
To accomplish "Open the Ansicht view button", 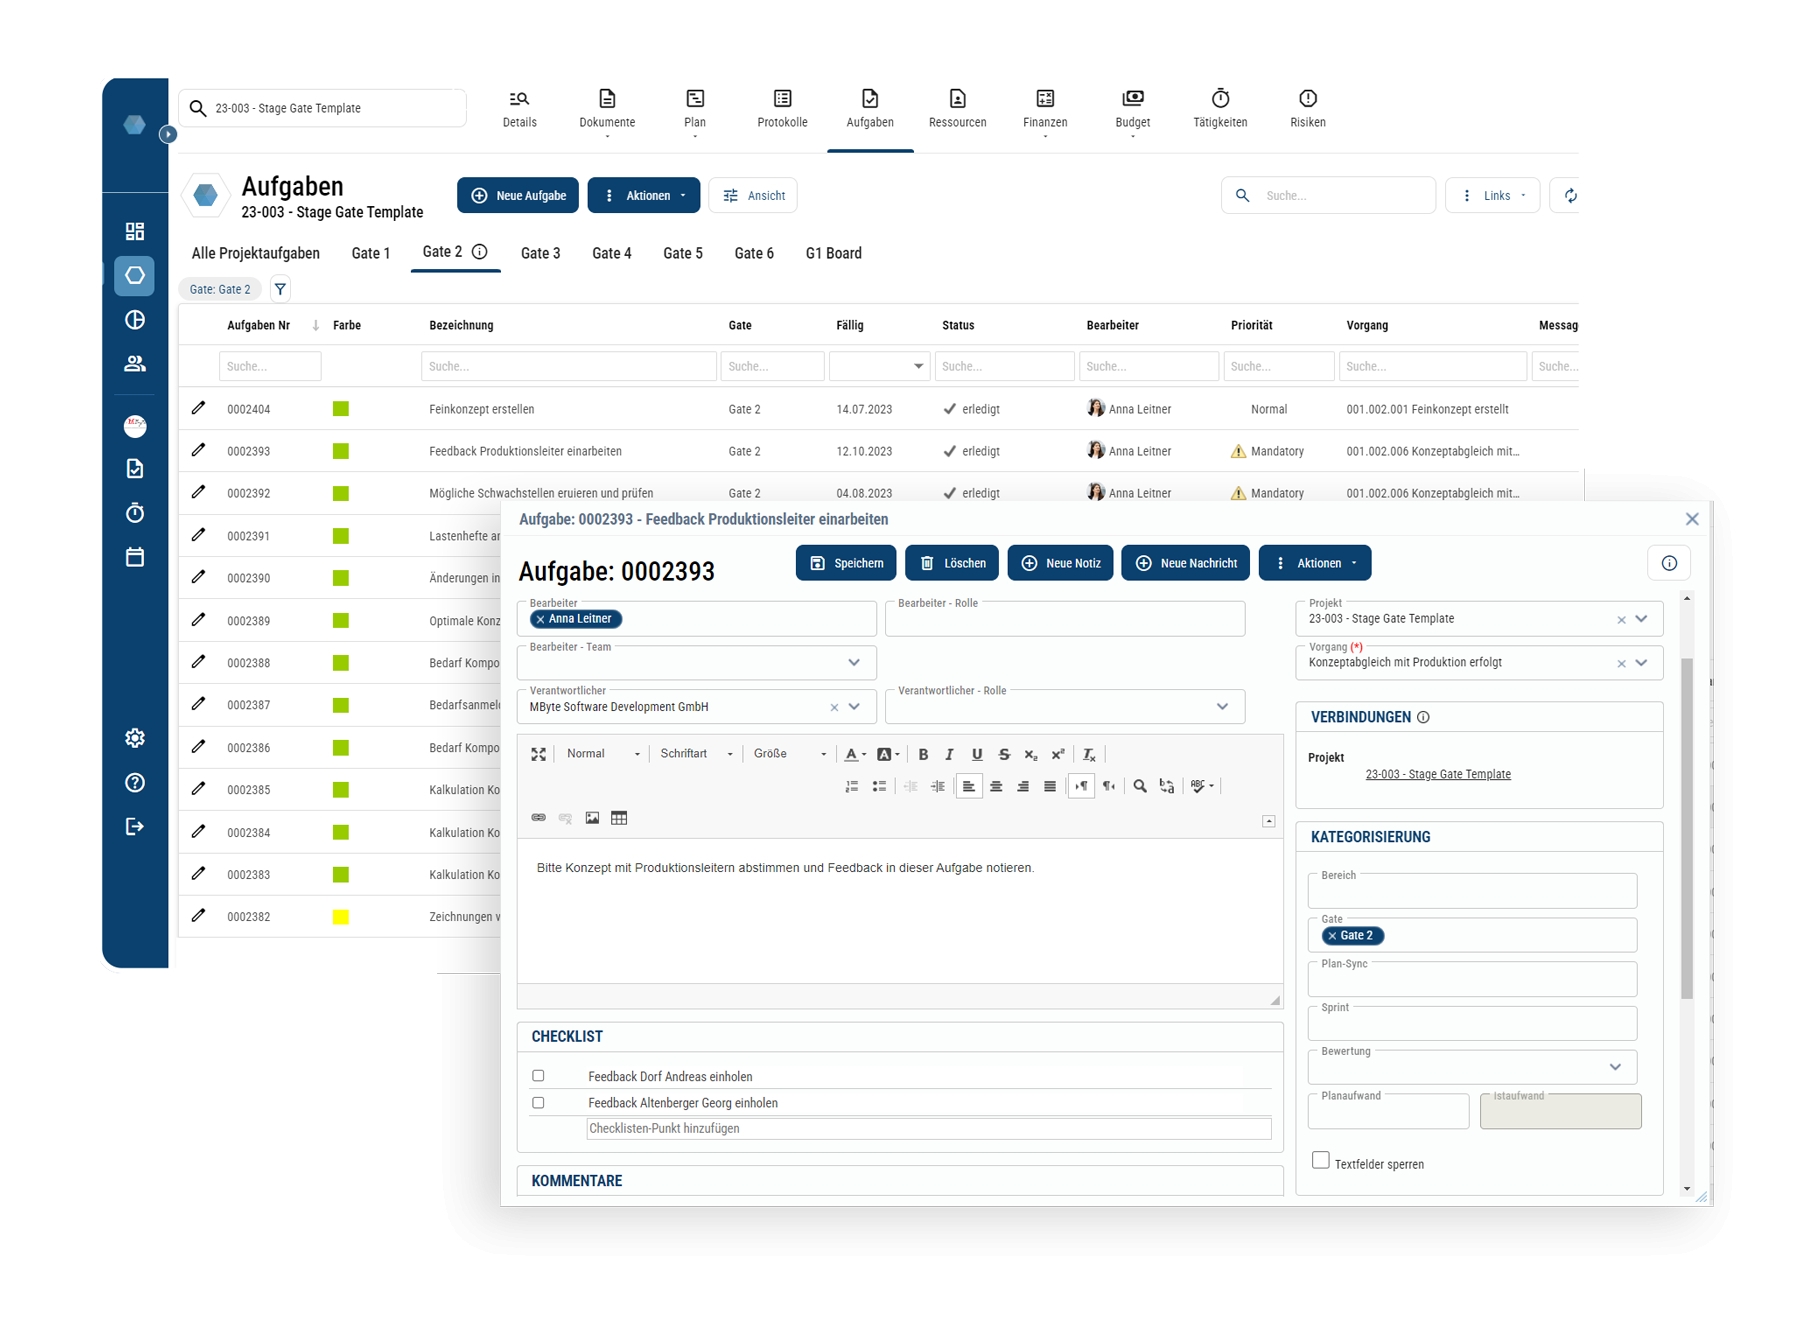I will point(753,196).
